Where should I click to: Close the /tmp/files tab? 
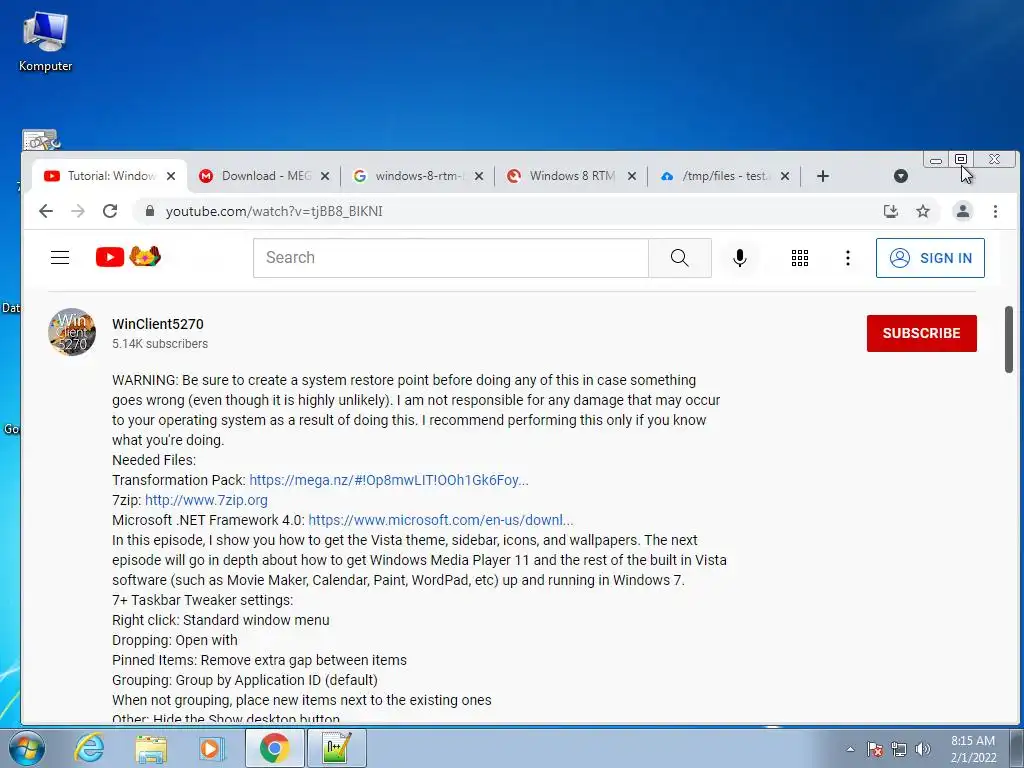coord(785,176)
